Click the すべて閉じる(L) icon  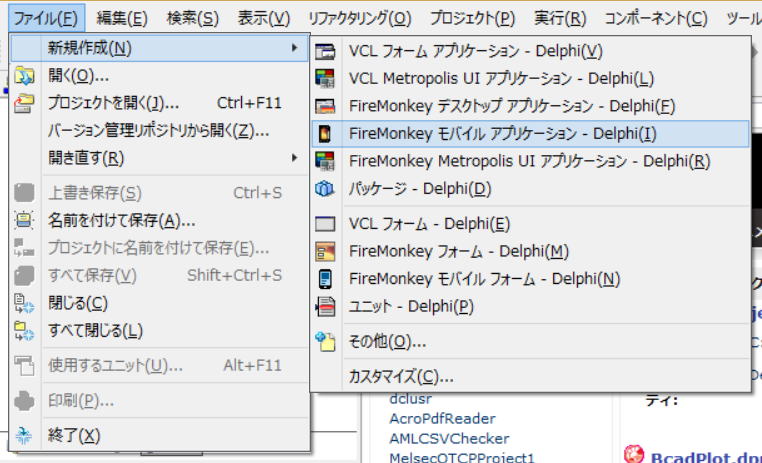24,331
